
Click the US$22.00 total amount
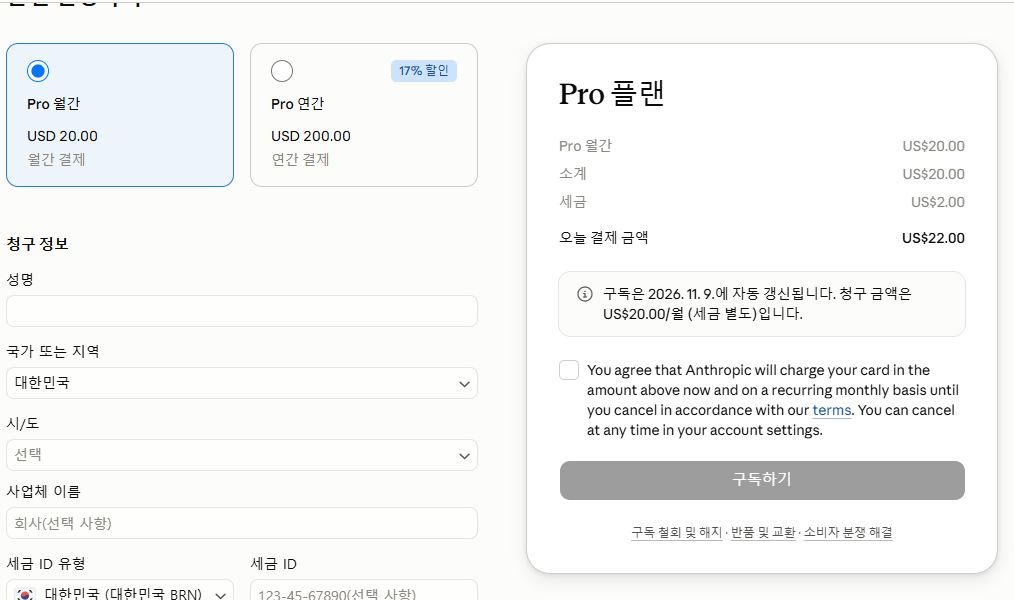point(933,238)
